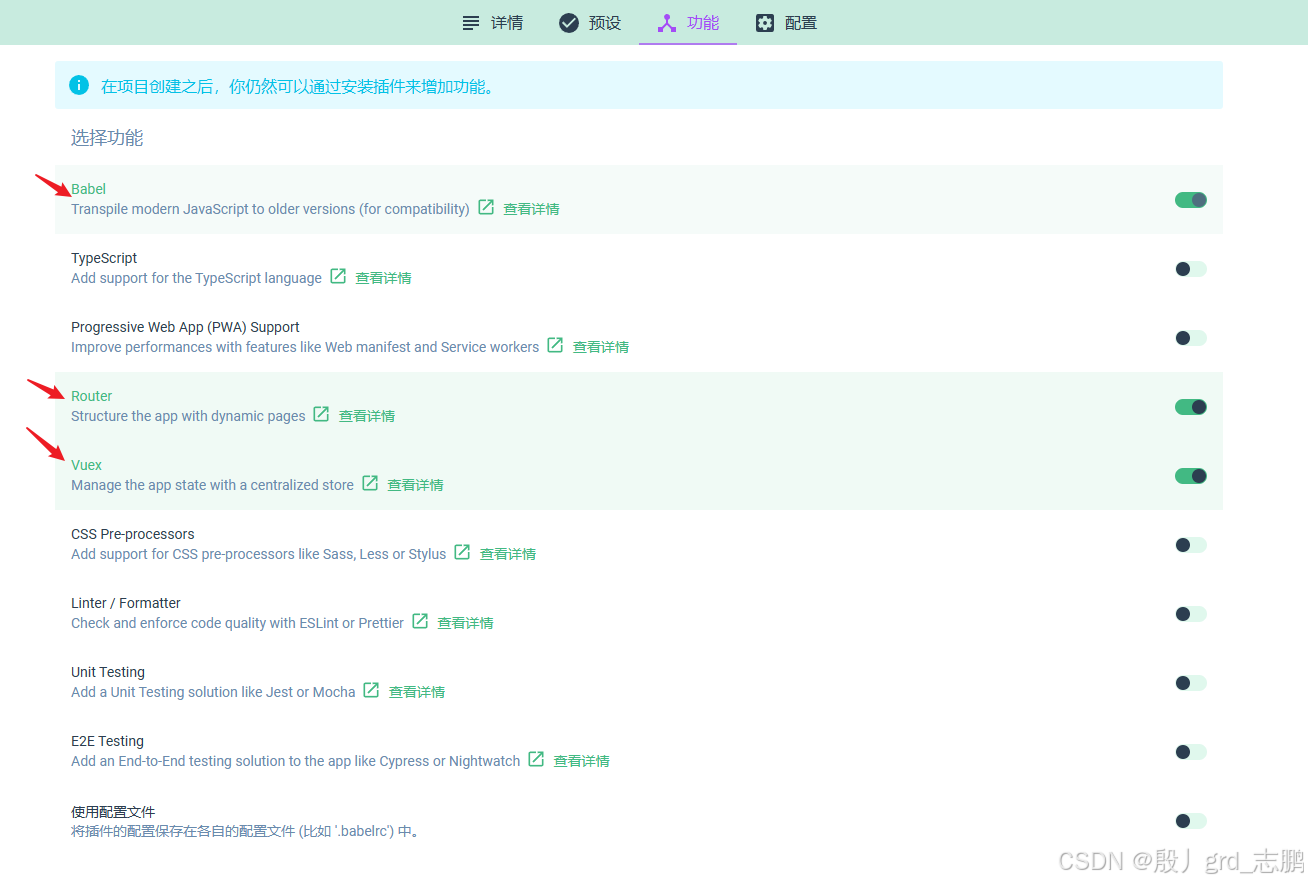Open 查看详情 link for Linter / Formatter
The width and height of the screenshot is (1308, 883).
tap(465, 623)
